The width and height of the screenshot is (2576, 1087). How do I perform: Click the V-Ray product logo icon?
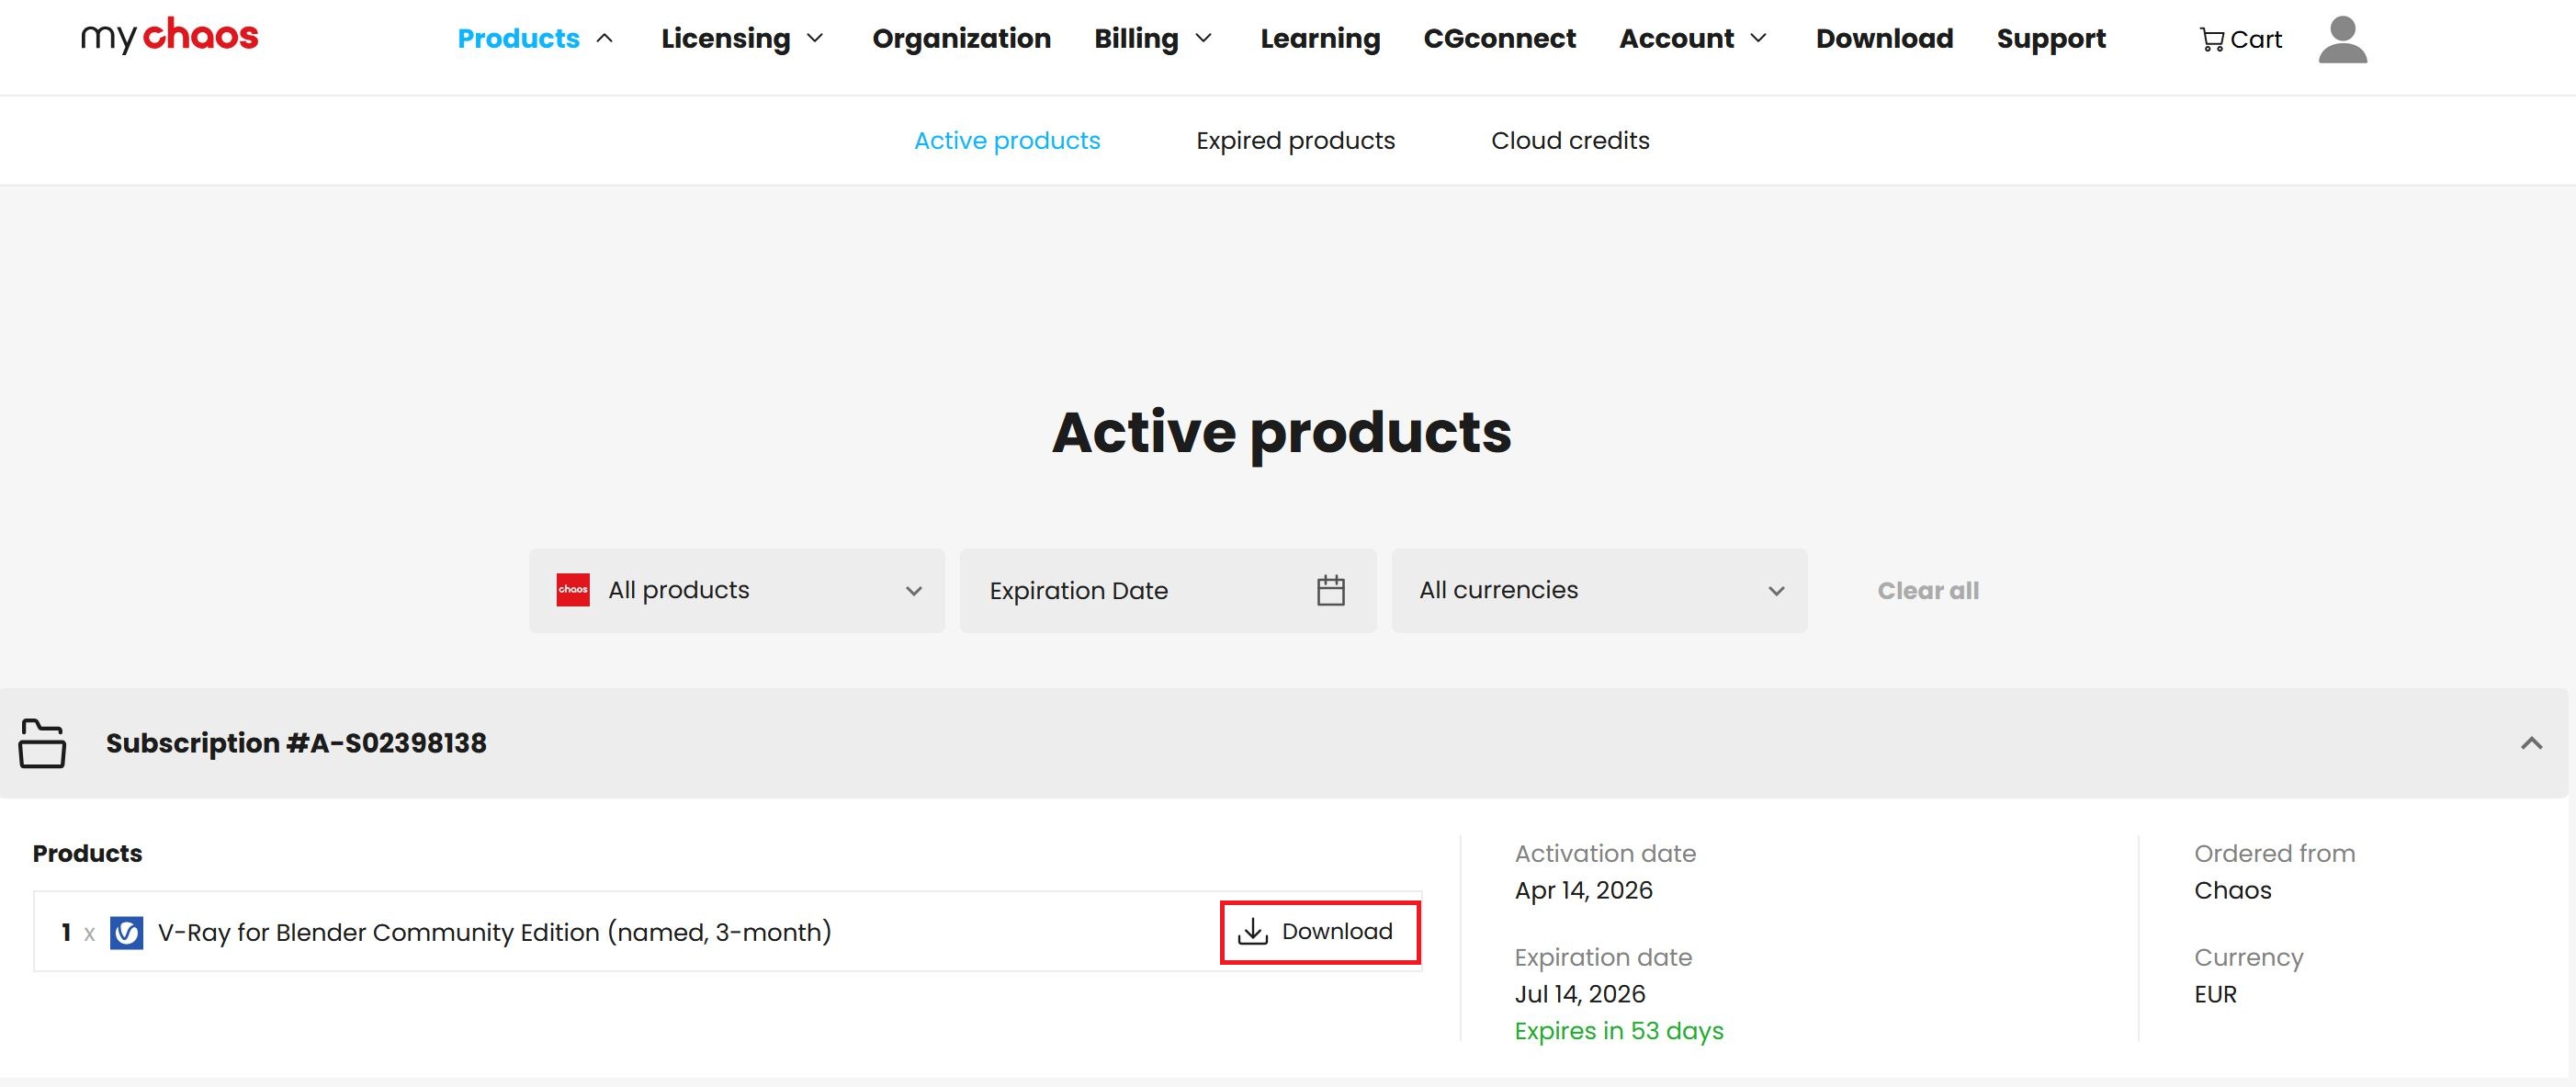click(x=126, y=932)
